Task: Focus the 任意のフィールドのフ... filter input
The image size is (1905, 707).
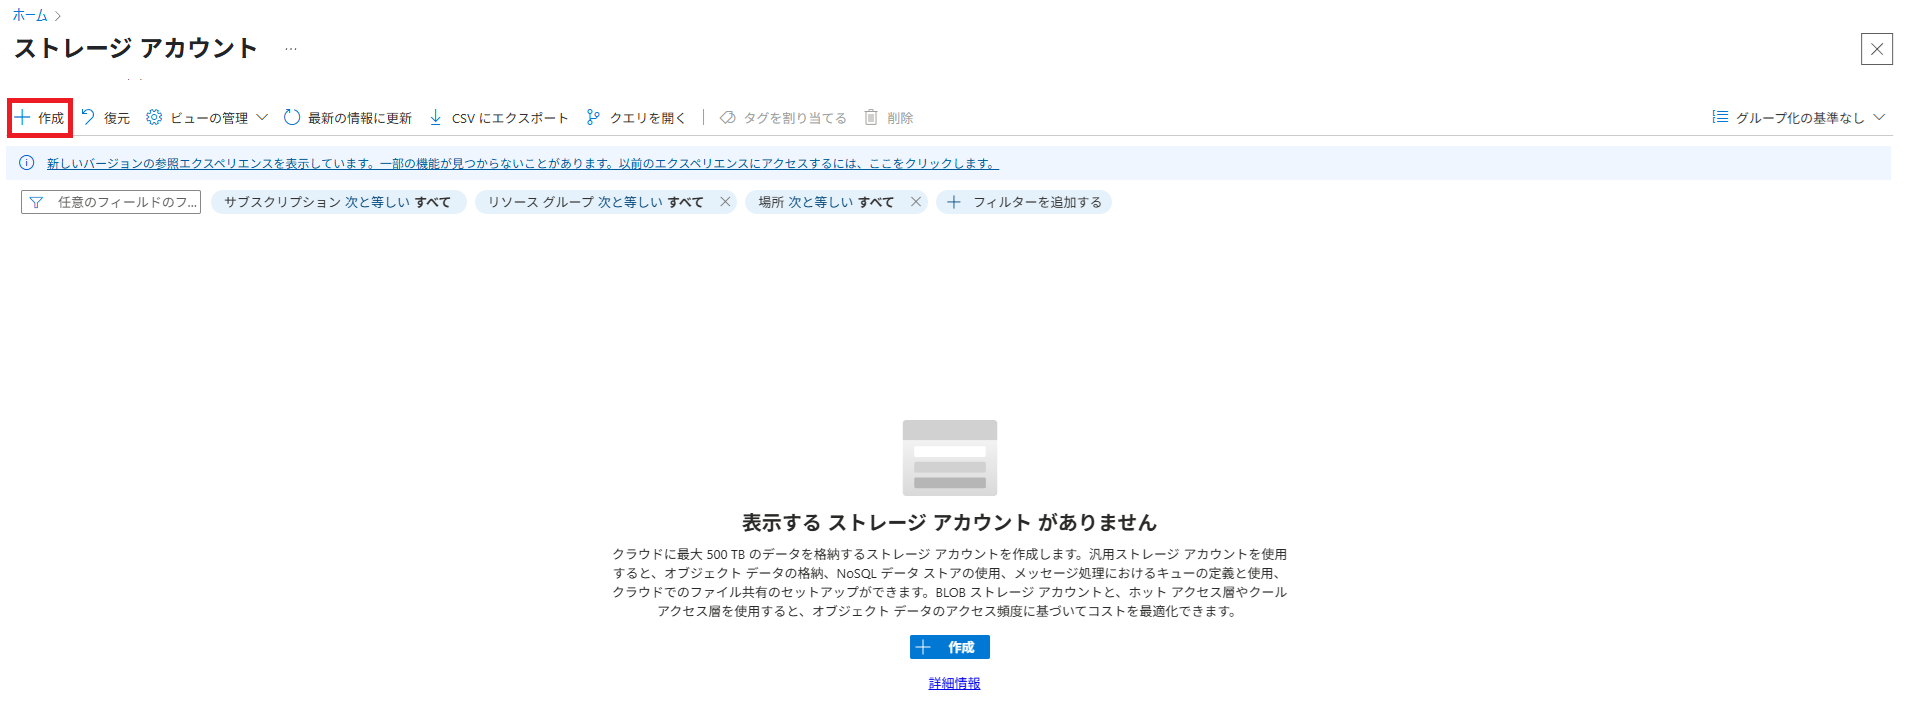Action: [111, 202]
